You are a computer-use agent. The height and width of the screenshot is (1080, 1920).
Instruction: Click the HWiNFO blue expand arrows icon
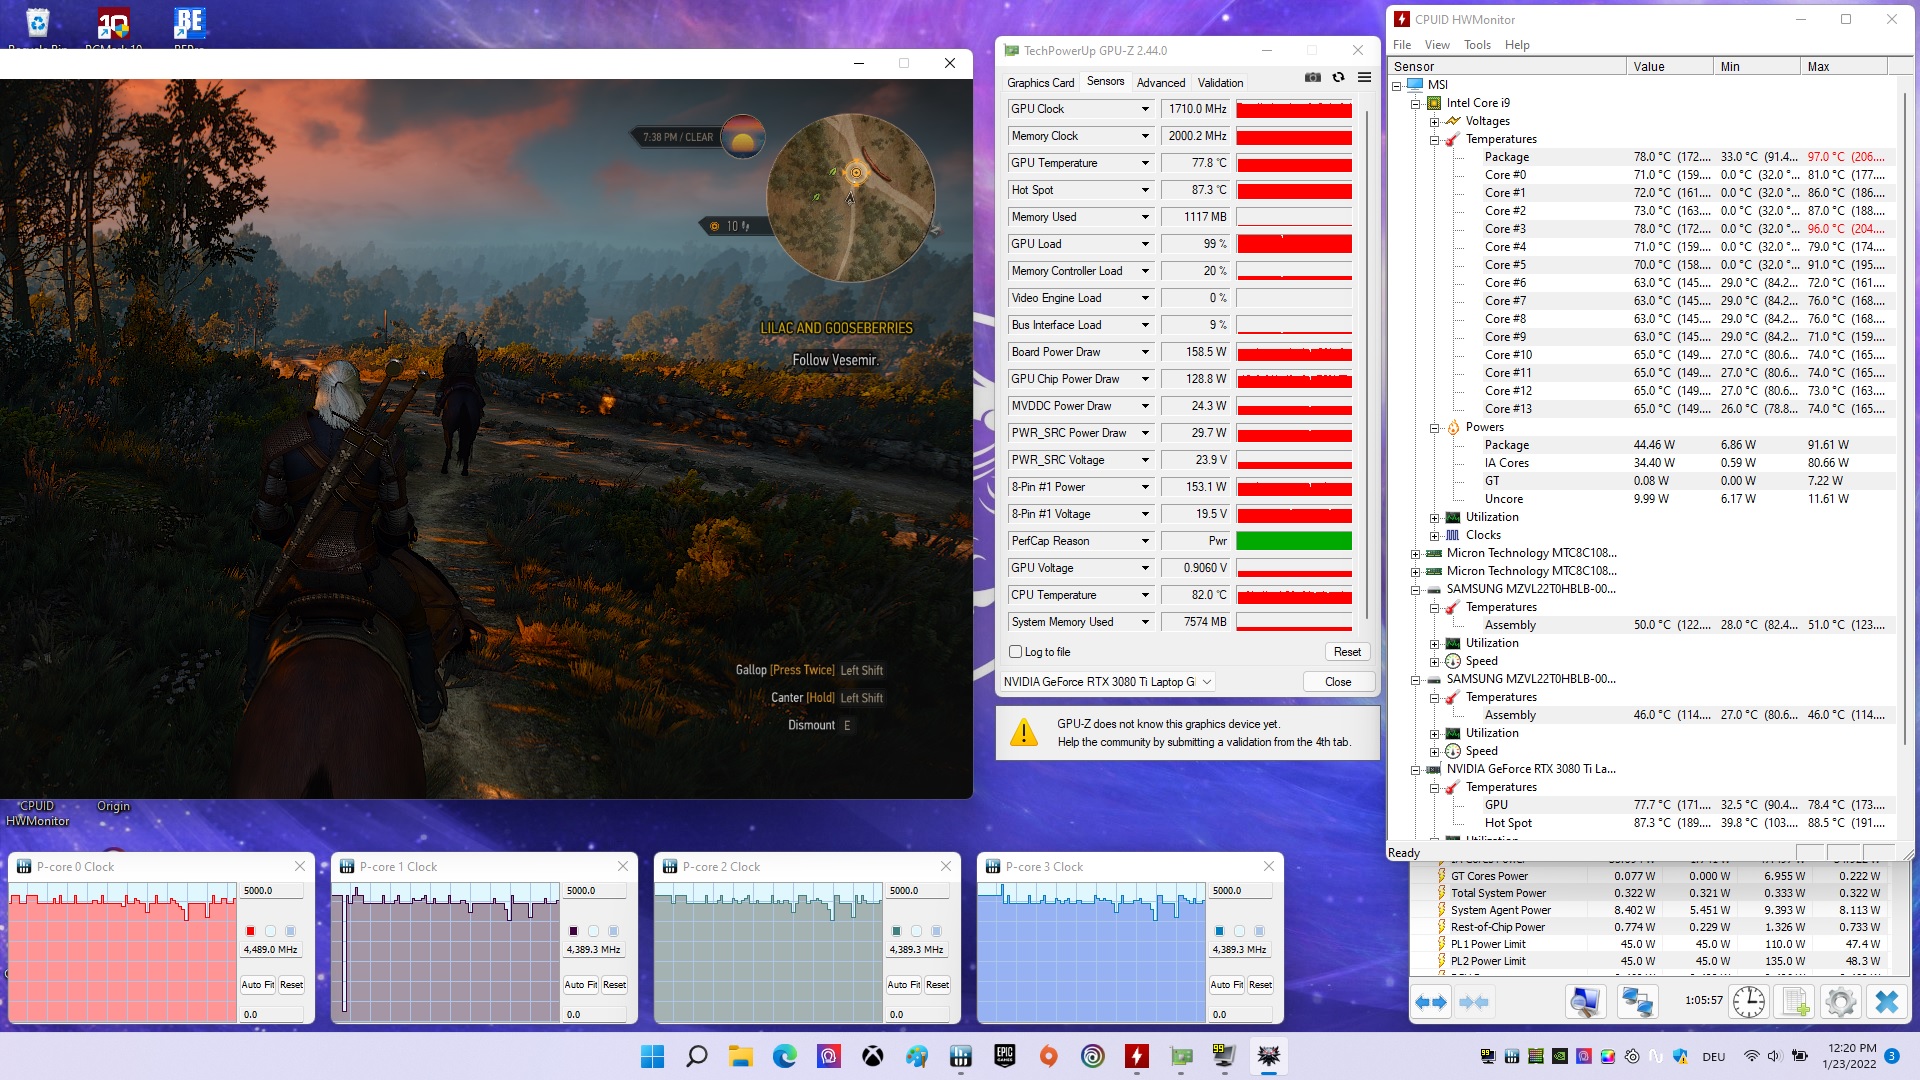(x=1431, y=1001)
